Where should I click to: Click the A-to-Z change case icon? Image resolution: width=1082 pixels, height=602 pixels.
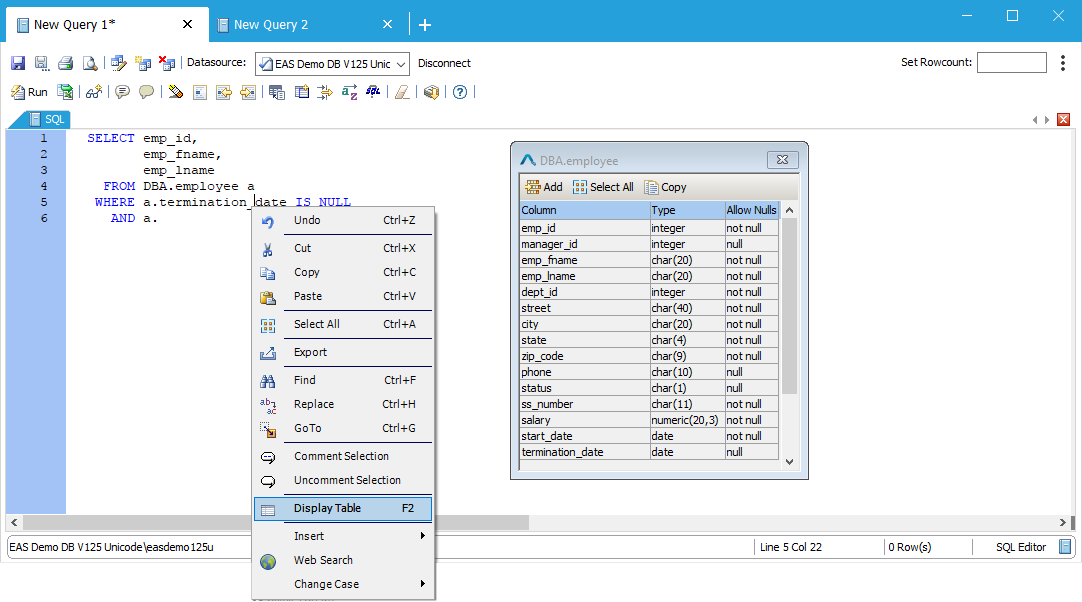pos(349,92)
